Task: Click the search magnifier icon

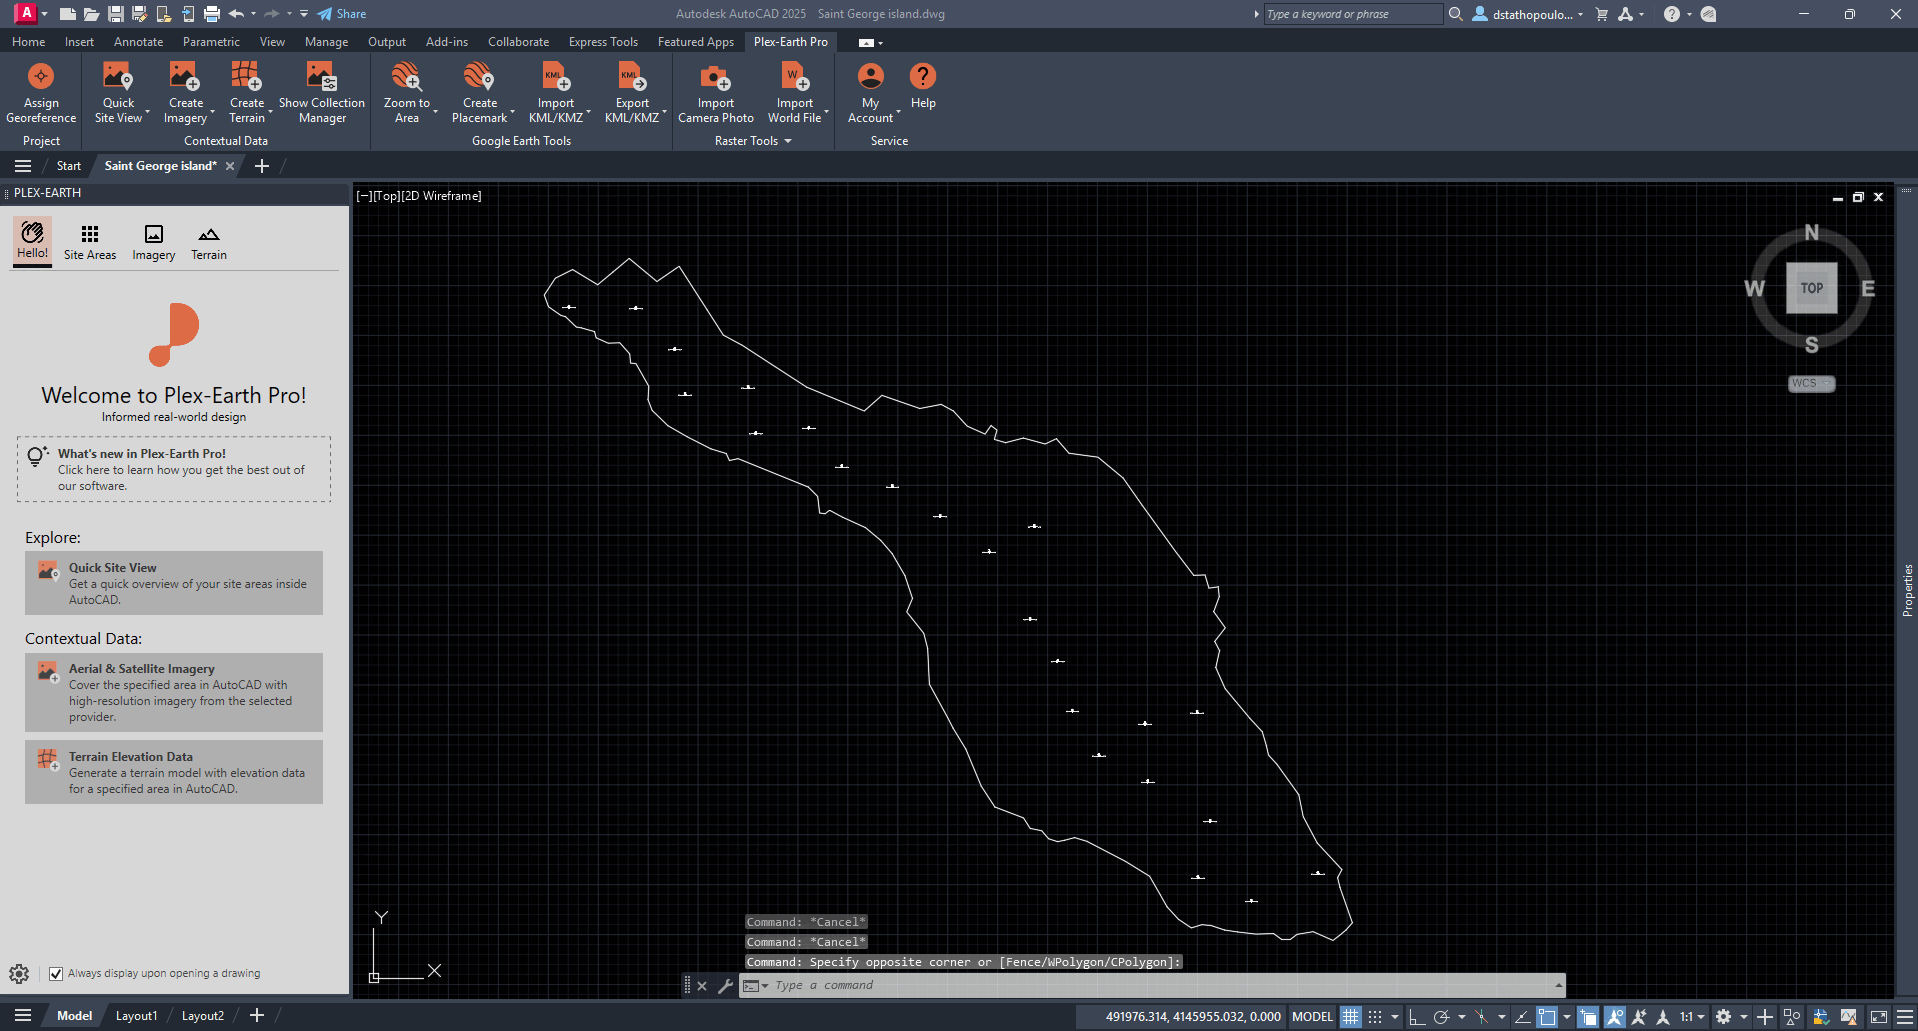Action: [x=1456, y=14]
